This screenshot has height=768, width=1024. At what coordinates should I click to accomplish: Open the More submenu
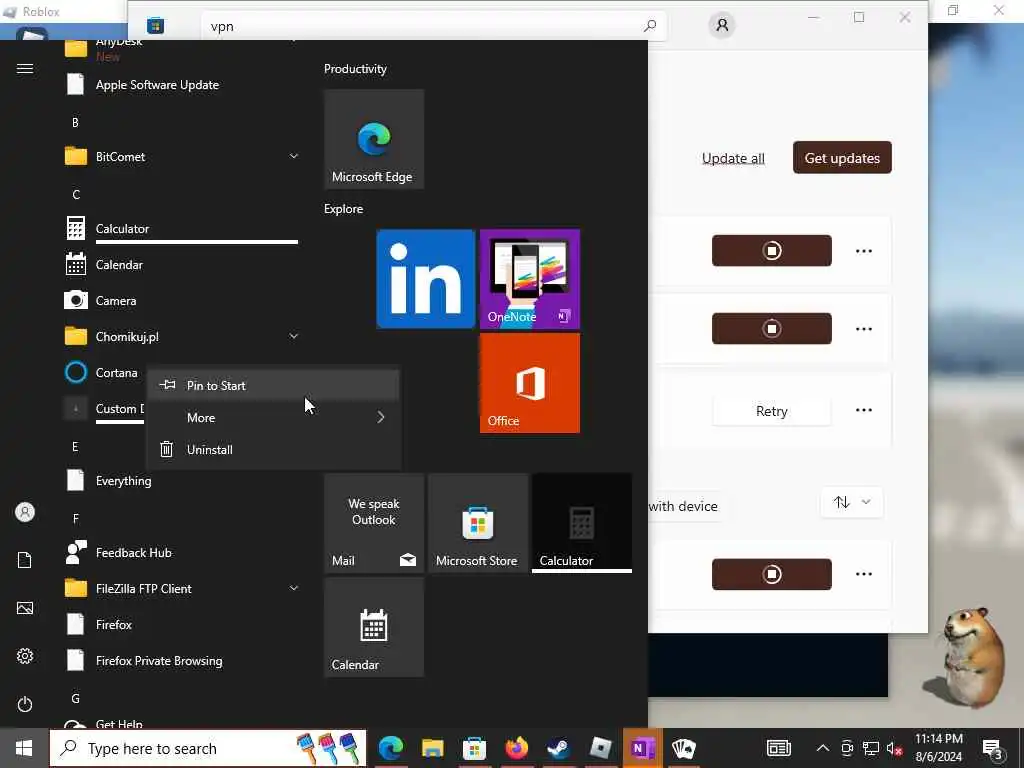pos(274,417)
